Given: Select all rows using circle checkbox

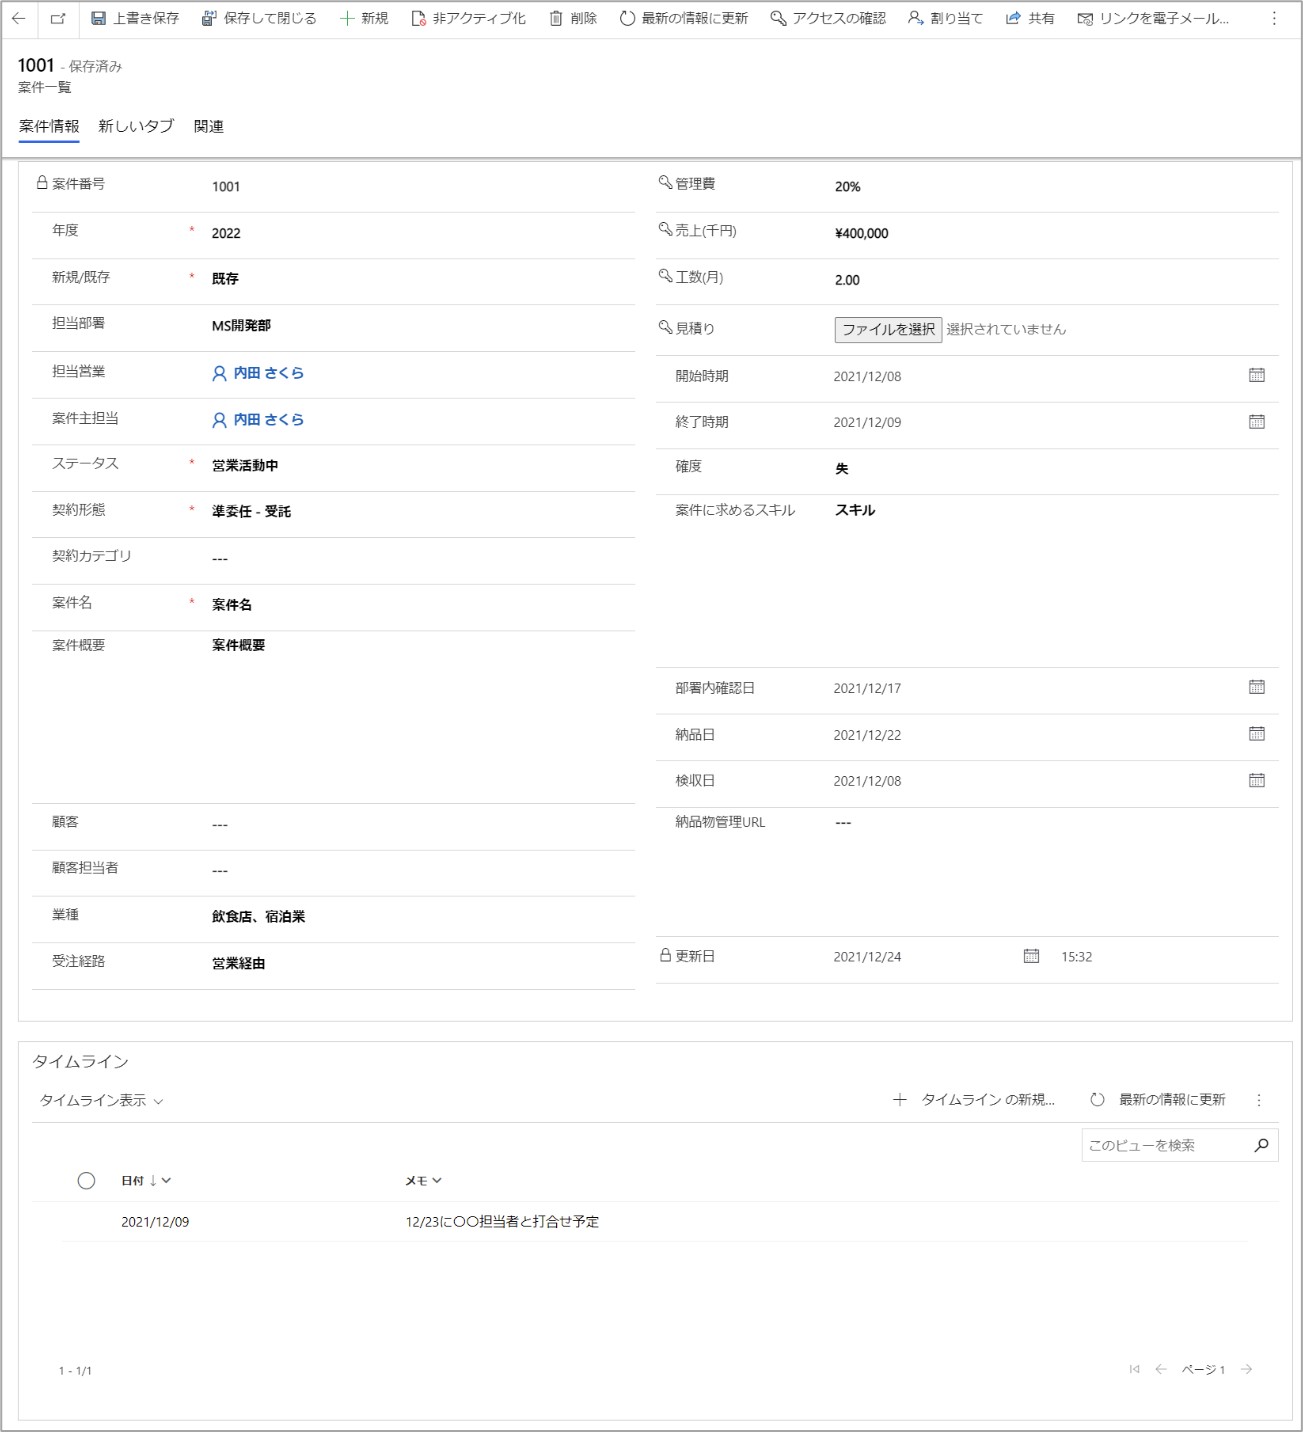Looking at the screenshot, I should click(x=86, y=1181).
